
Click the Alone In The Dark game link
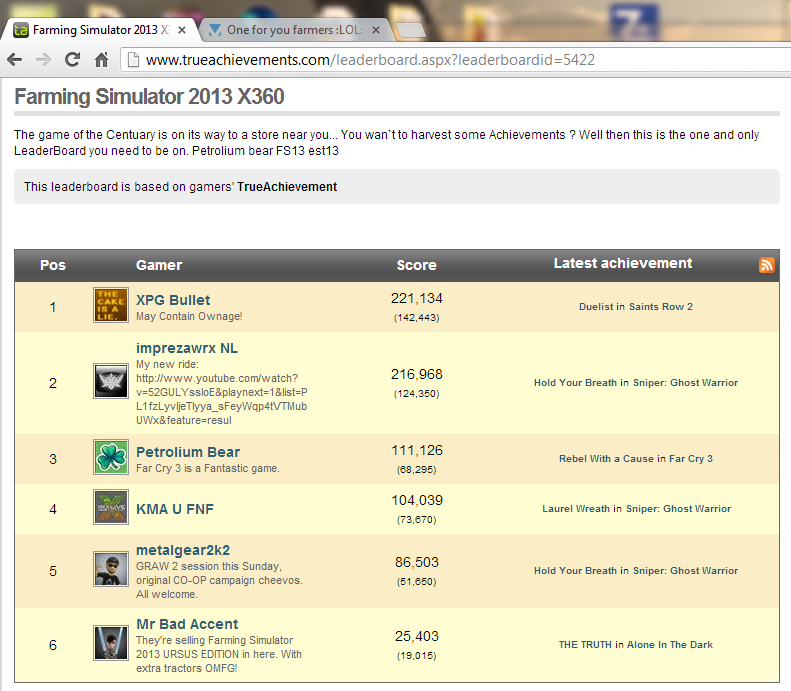click(x=670, y=645)
